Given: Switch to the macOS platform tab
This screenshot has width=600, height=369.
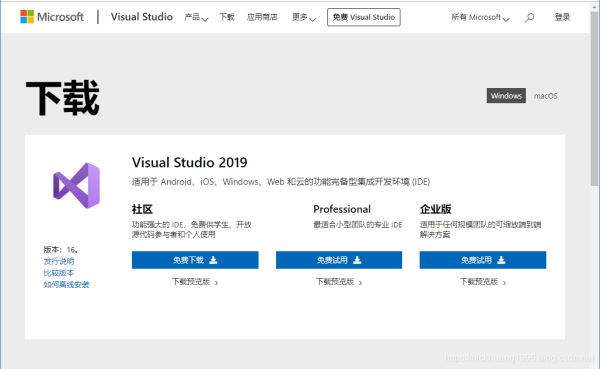Looking at the screenshot, I should point(546,96).
